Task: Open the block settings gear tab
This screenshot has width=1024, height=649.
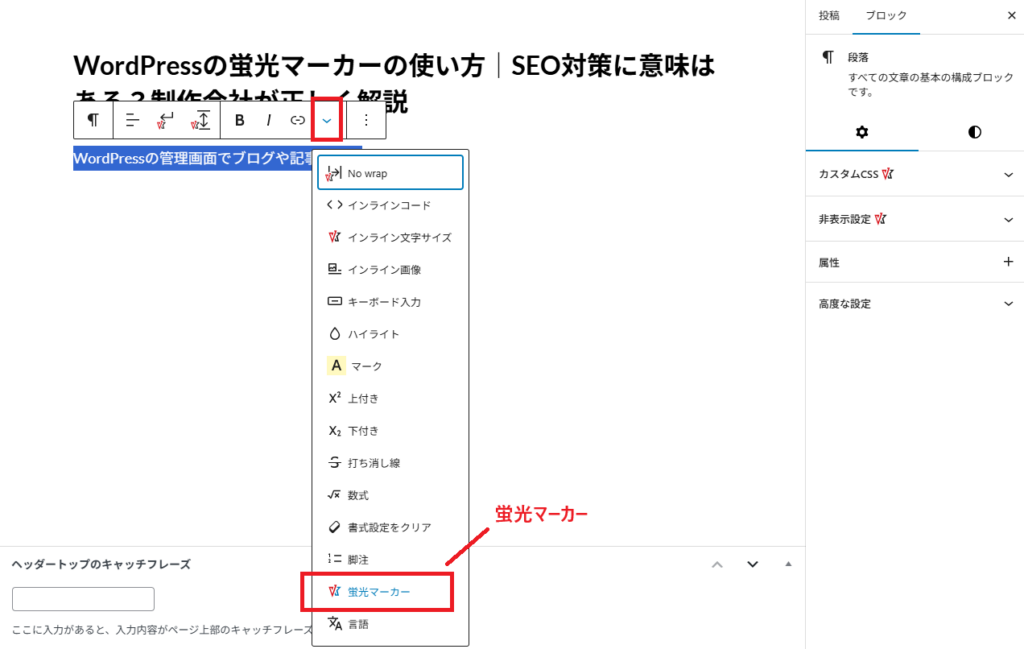Action: tap(861, 132)
